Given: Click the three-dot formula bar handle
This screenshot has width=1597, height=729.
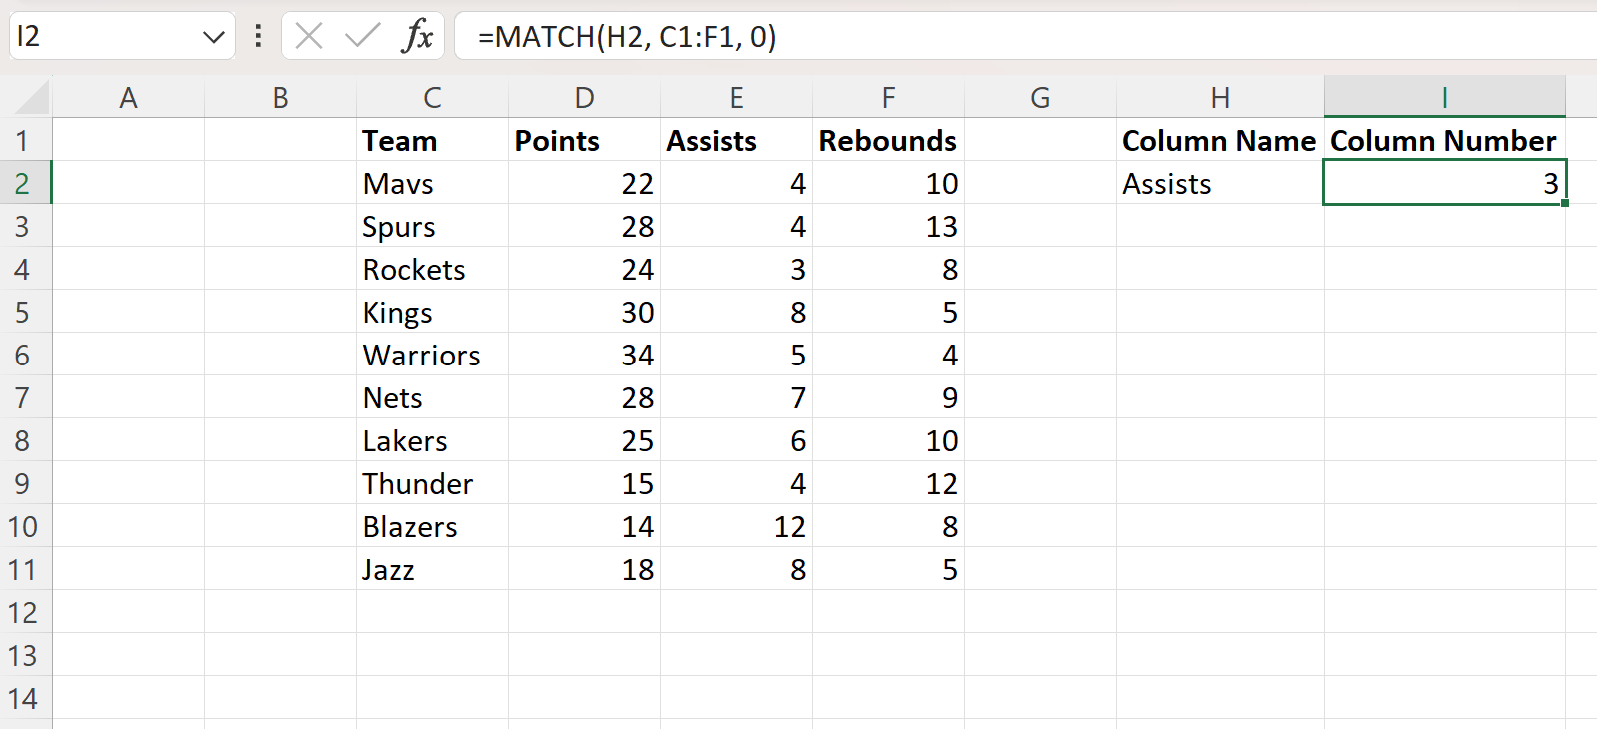Looking at the screenshot, I should (258, 37).
